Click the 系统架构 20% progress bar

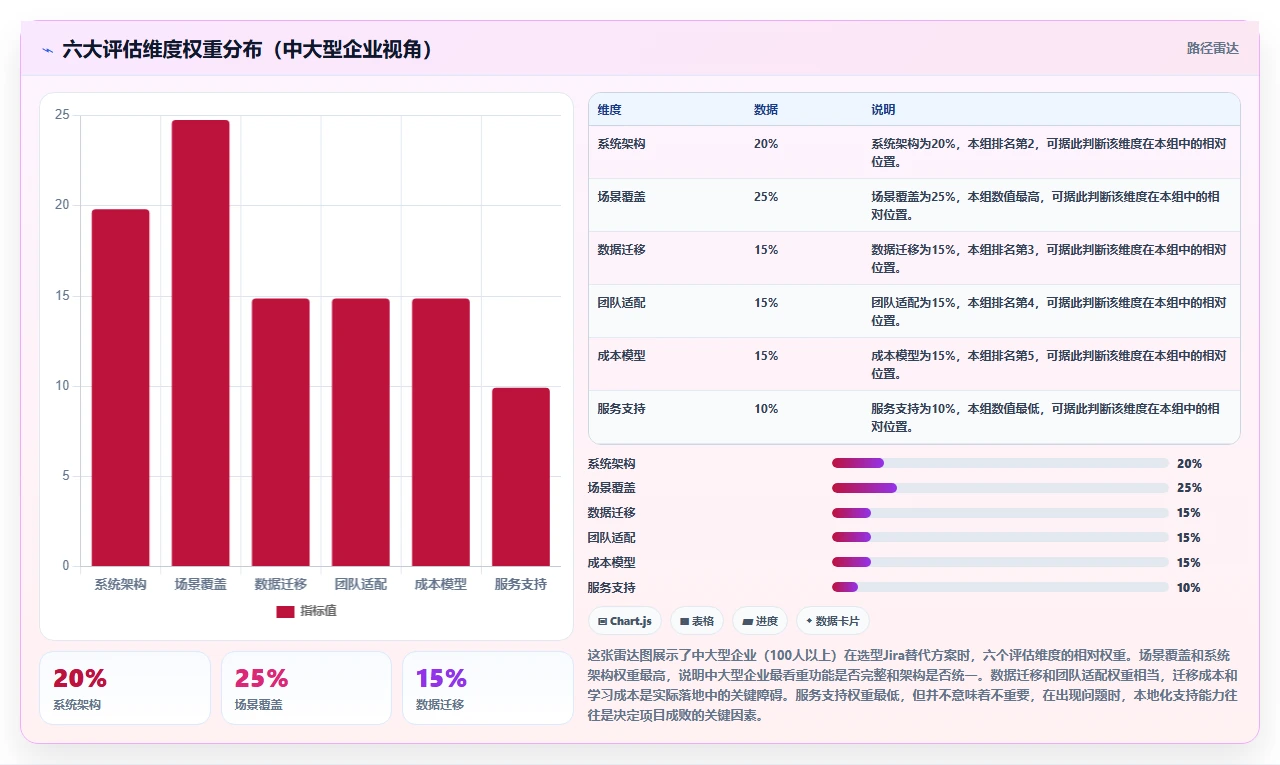coord(1000,463)
